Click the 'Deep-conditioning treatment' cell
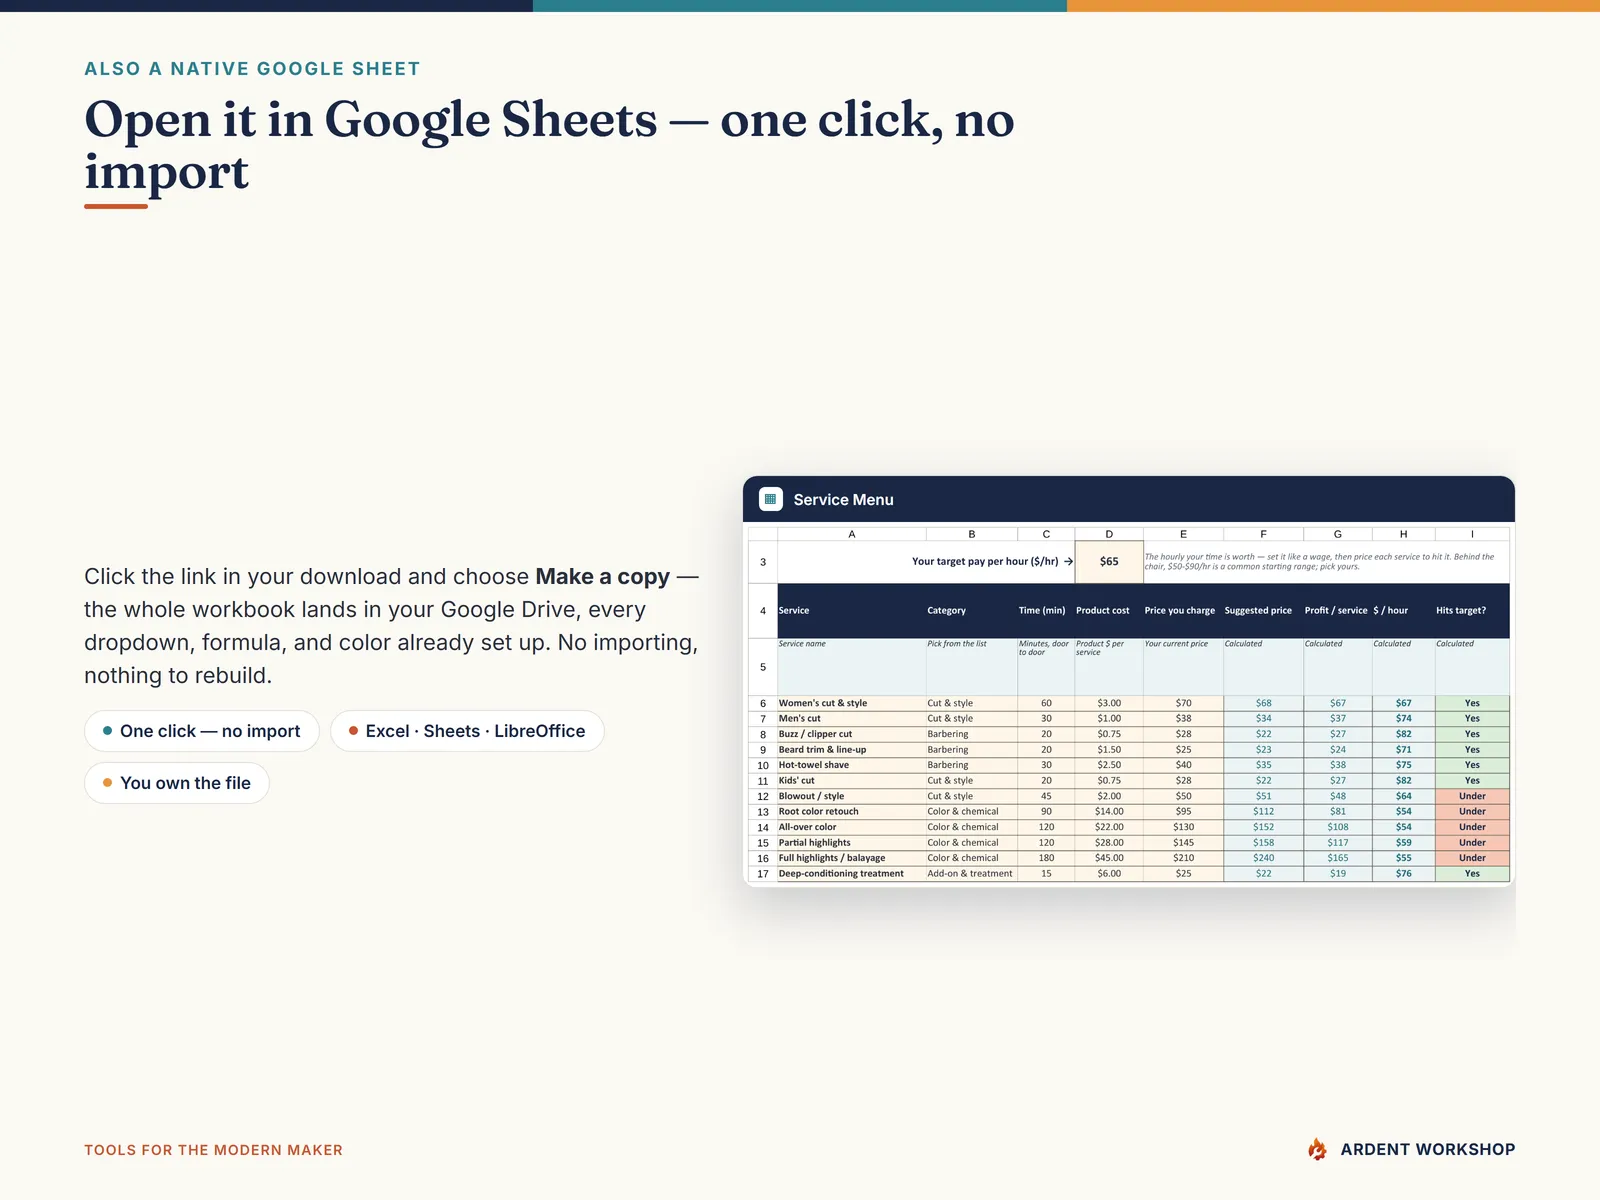1600x1200 pixels. click(852, 874)
